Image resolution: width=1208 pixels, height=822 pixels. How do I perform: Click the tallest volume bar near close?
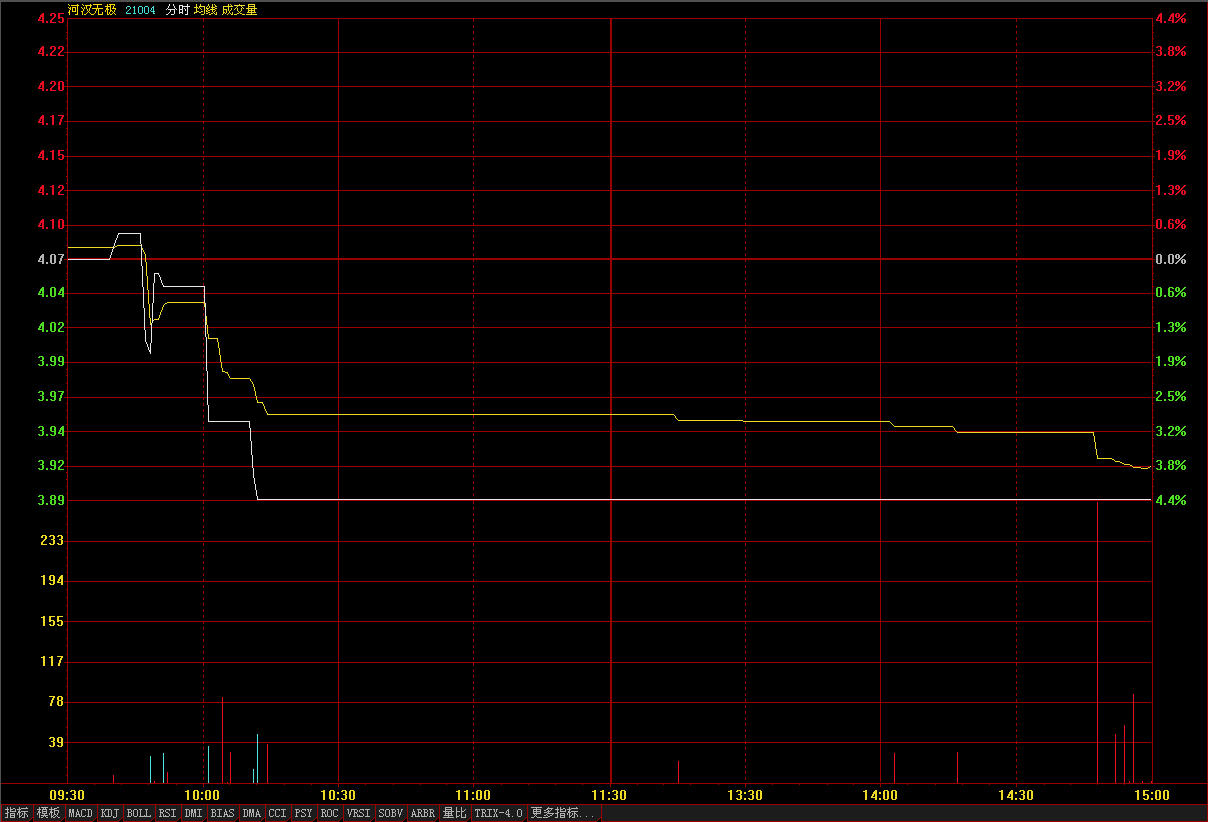click(1098, 642)
